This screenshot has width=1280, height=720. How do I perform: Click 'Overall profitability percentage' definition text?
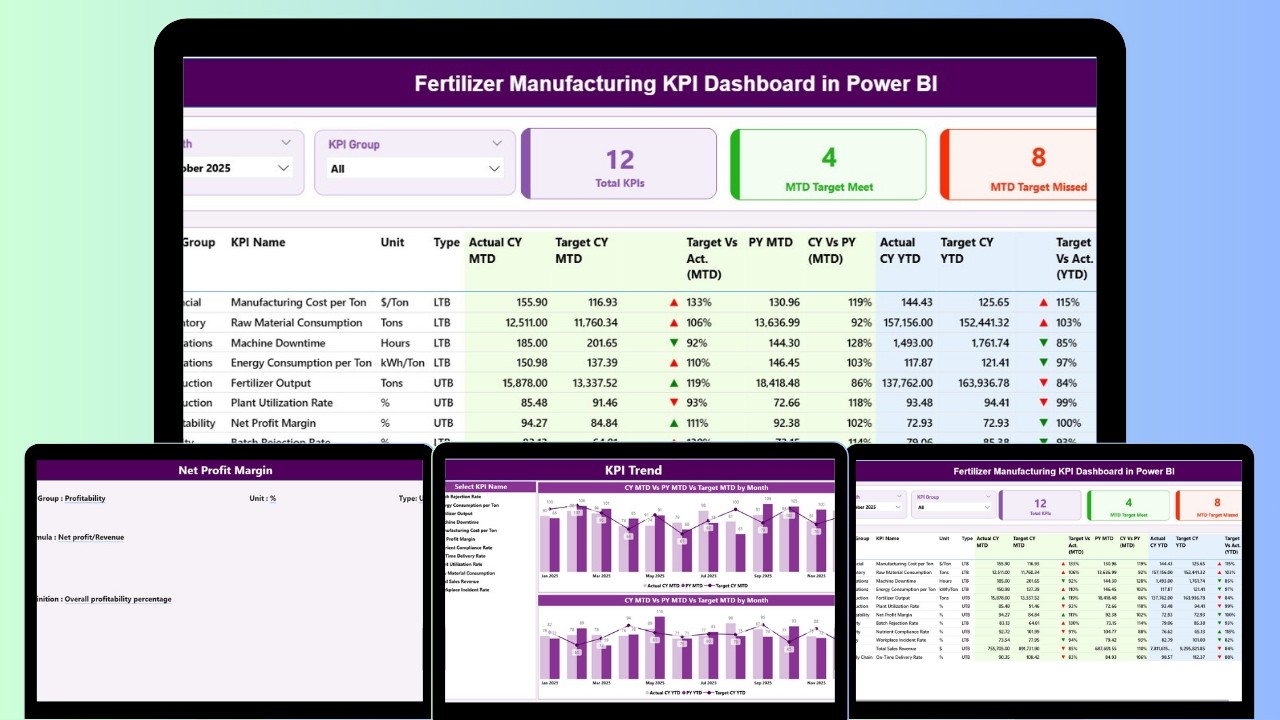(118, 599)
